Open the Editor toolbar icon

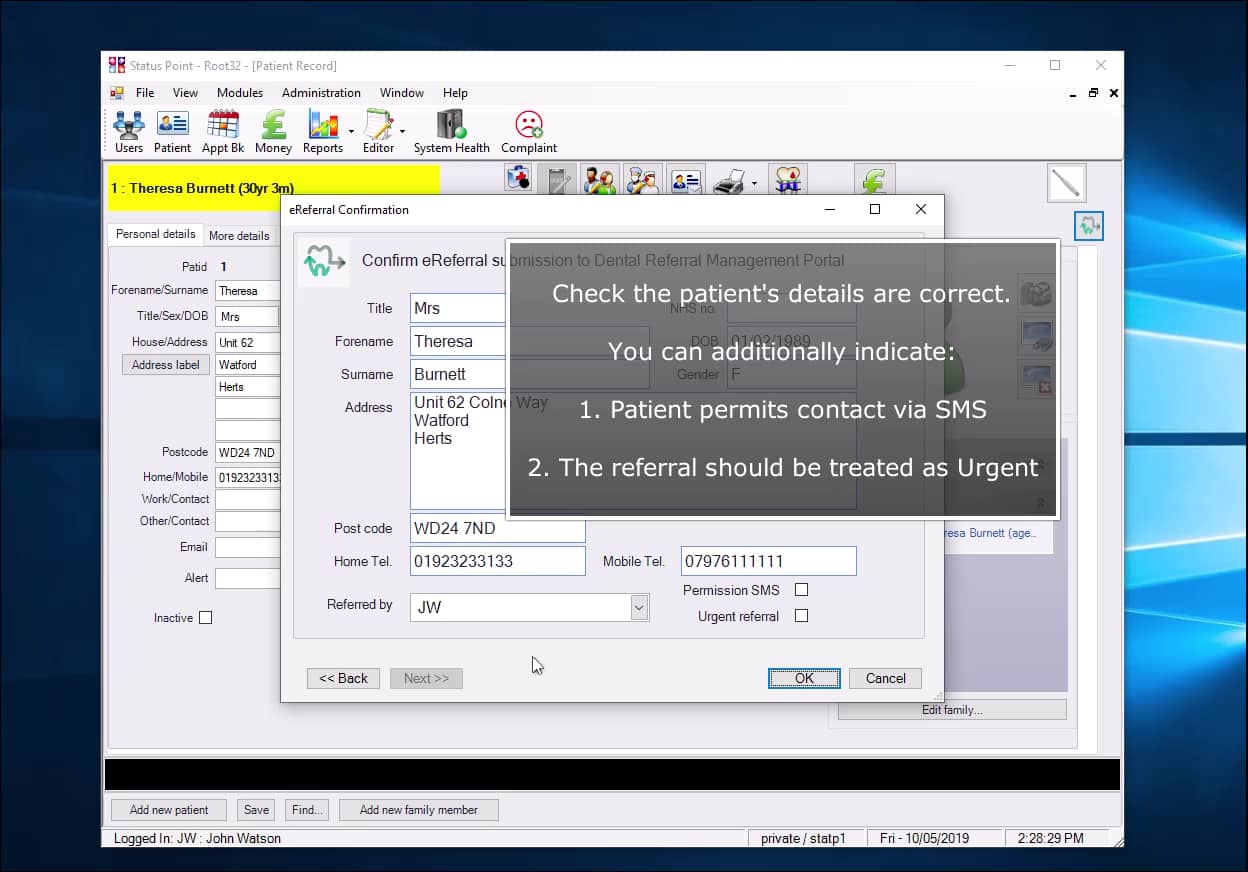tap(378, 132)
